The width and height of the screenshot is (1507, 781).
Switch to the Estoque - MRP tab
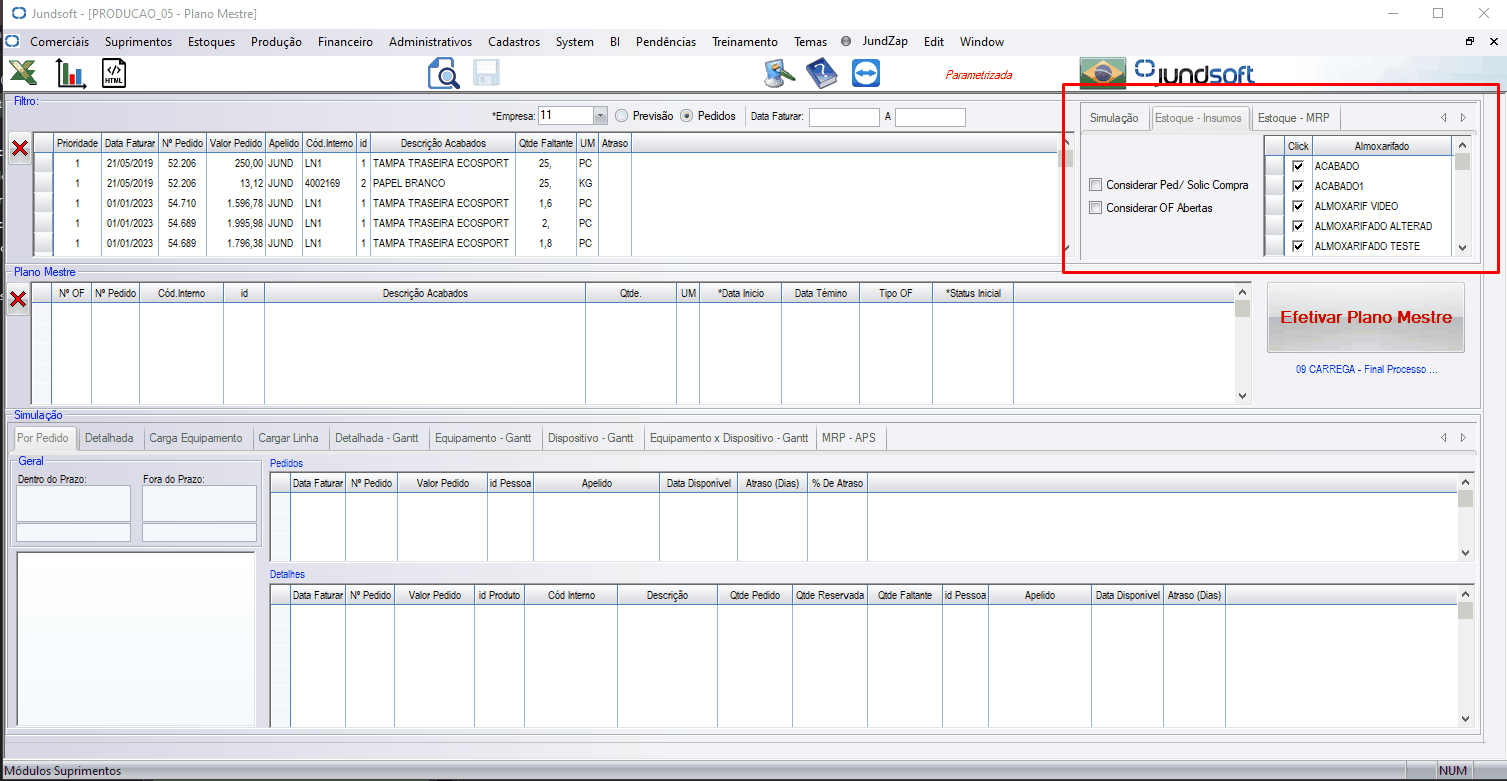click(1293, 118)
